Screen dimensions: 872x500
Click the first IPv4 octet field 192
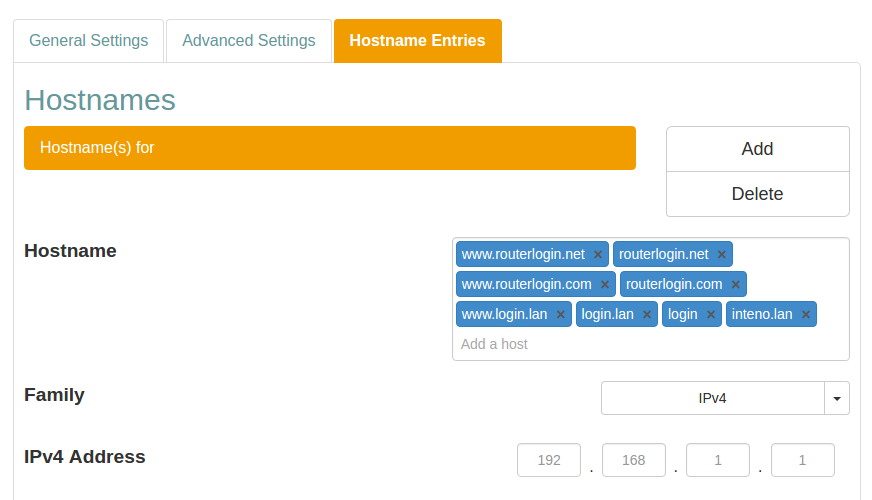point(549,461)
